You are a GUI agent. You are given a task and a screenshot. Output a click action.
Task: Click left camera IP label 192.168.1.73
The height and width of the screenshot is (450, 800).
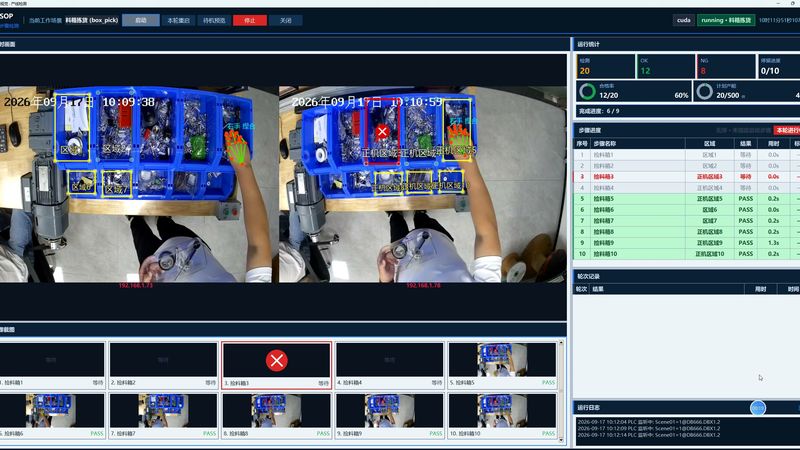(136, 286)
